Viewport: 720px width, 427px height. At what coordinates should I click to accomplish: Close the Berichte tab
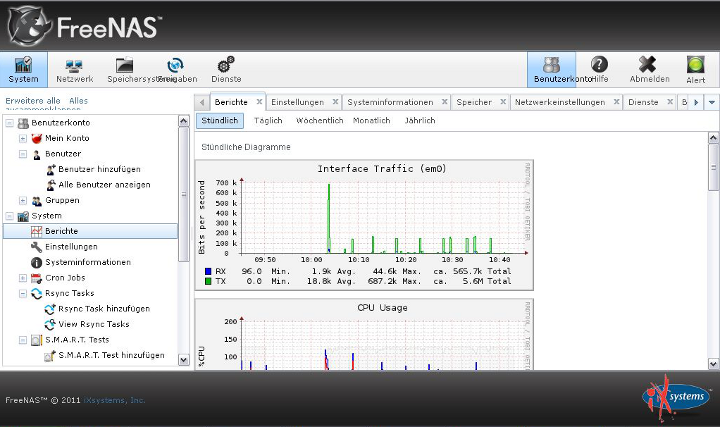click(x=259, y=102)
